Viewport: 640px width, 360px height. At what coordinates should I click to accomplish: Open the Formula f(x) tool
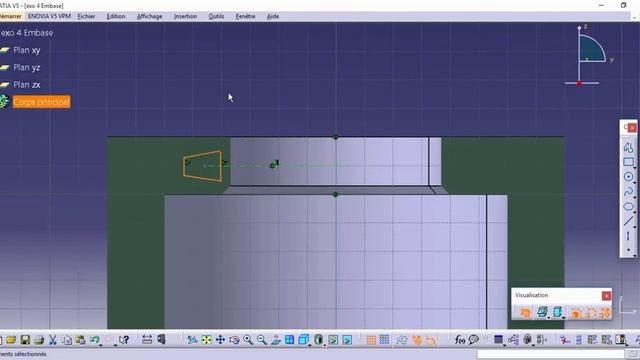pos(460,340)
